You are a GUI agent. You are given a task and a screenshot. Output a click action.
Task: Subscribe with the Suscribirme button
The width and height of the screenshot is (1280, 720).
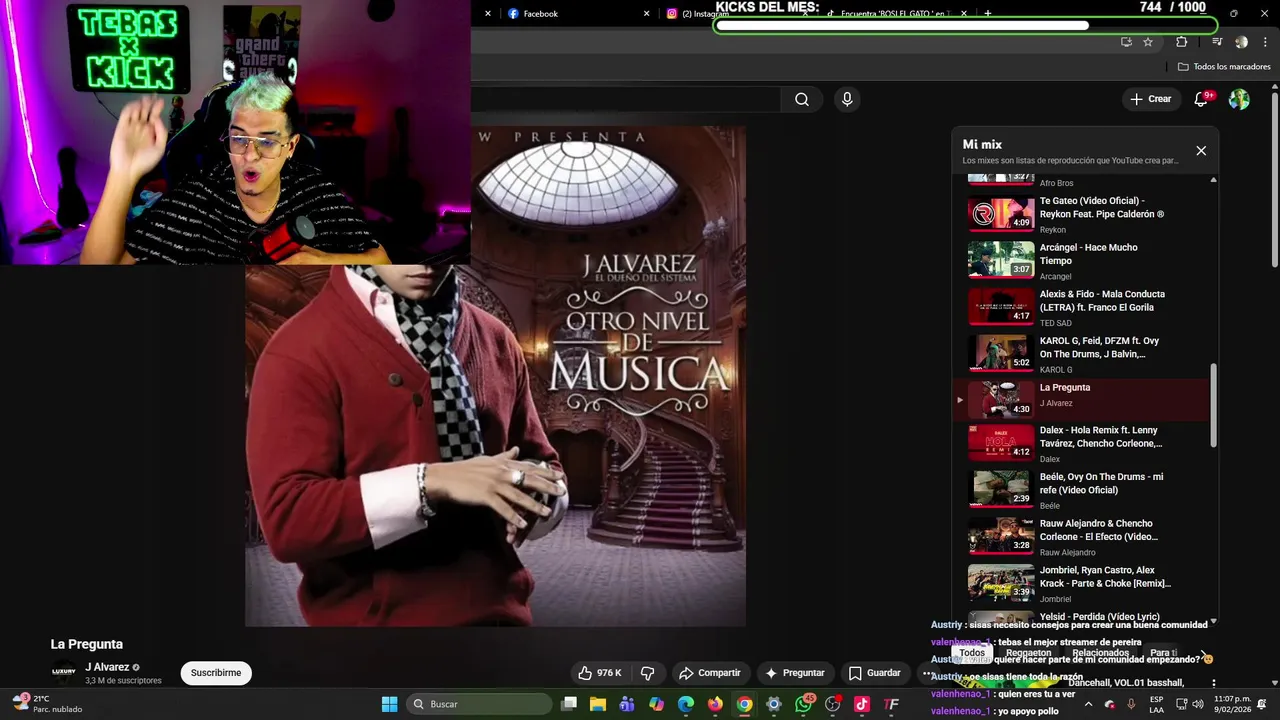[216, 673]
